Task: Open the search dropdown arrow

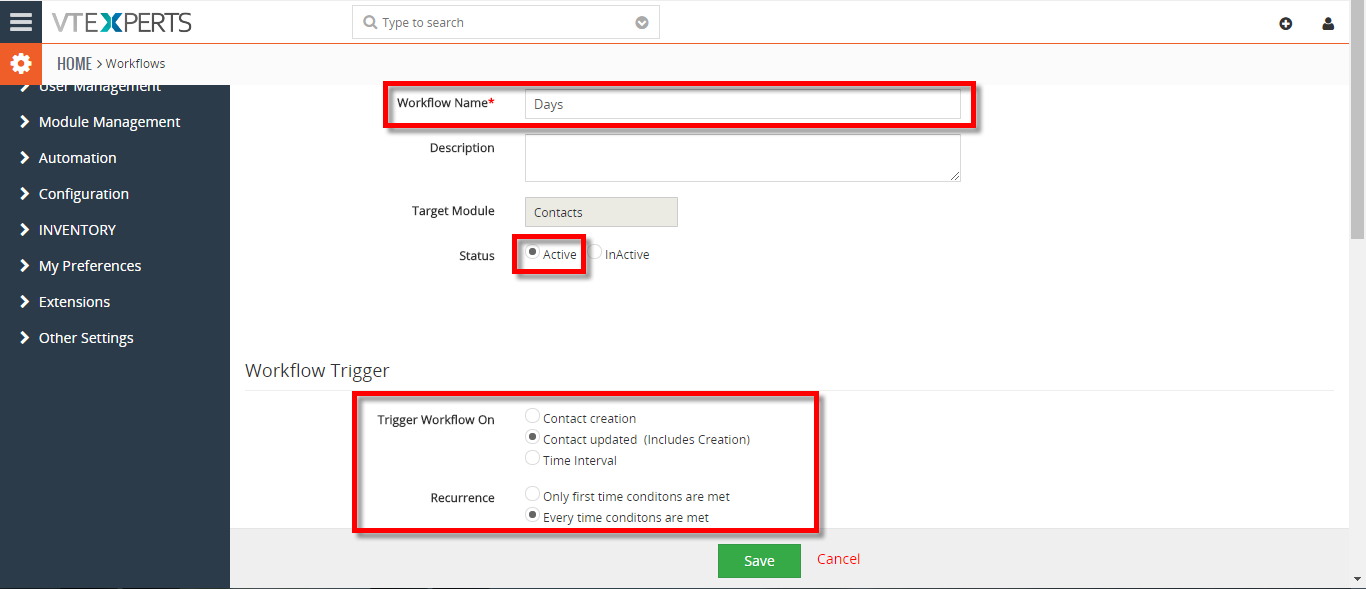Action: tap(642, 23)
